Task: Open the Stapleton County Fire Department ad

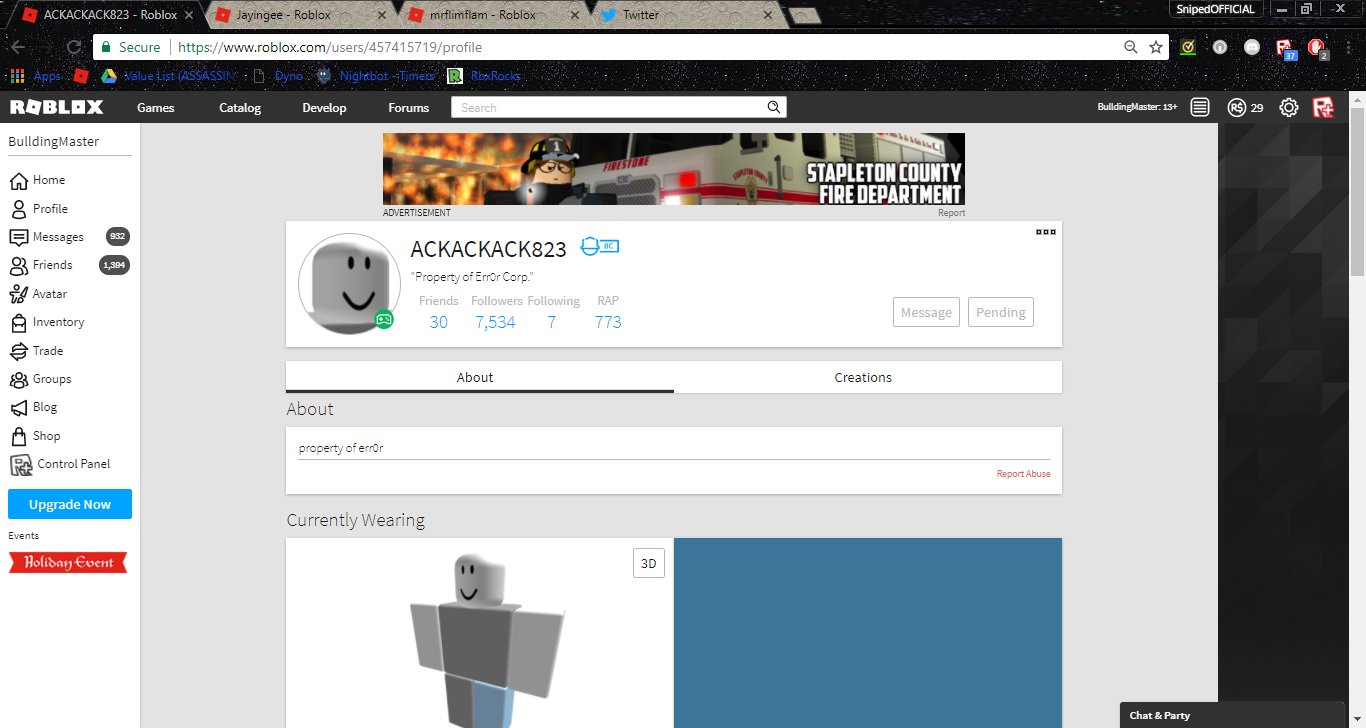Action: tap(674, 169)
